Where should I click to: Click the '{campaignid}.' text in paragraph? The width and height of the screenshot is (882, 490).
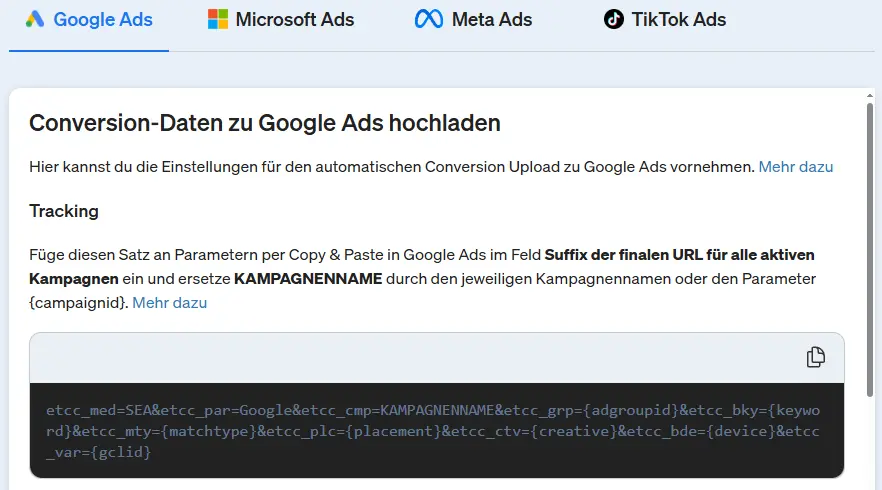[x=79, y=303]
